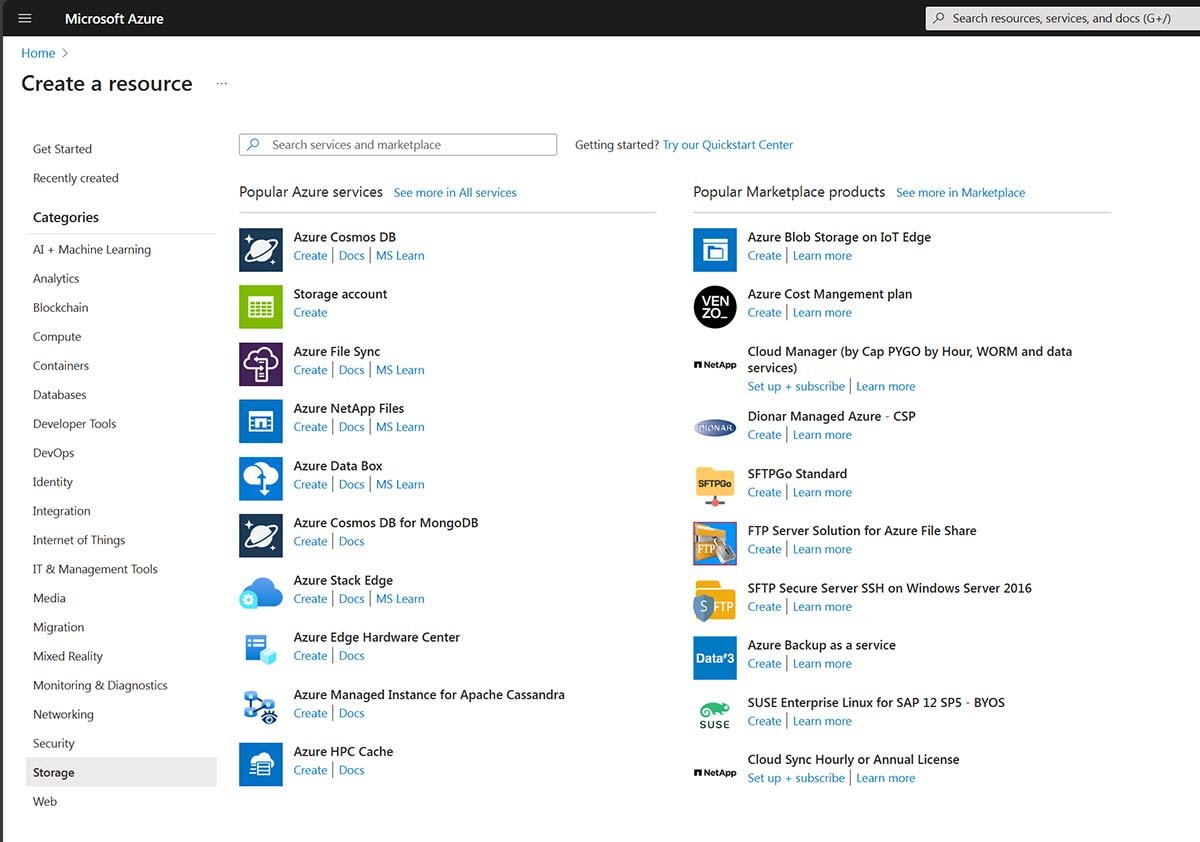Screen dimensions: 1200x842
Task: Click the green Storage account icon
Action: [x=260, y=306]
